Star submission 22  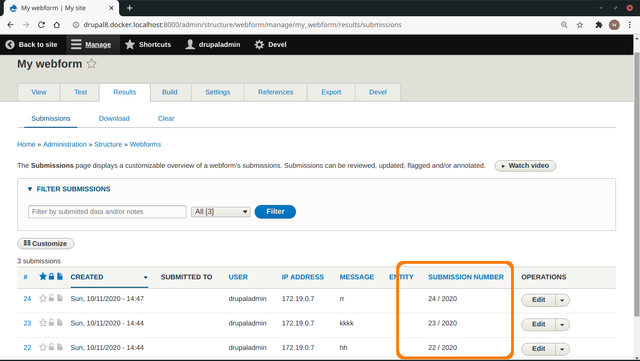(x=43, y=348)
